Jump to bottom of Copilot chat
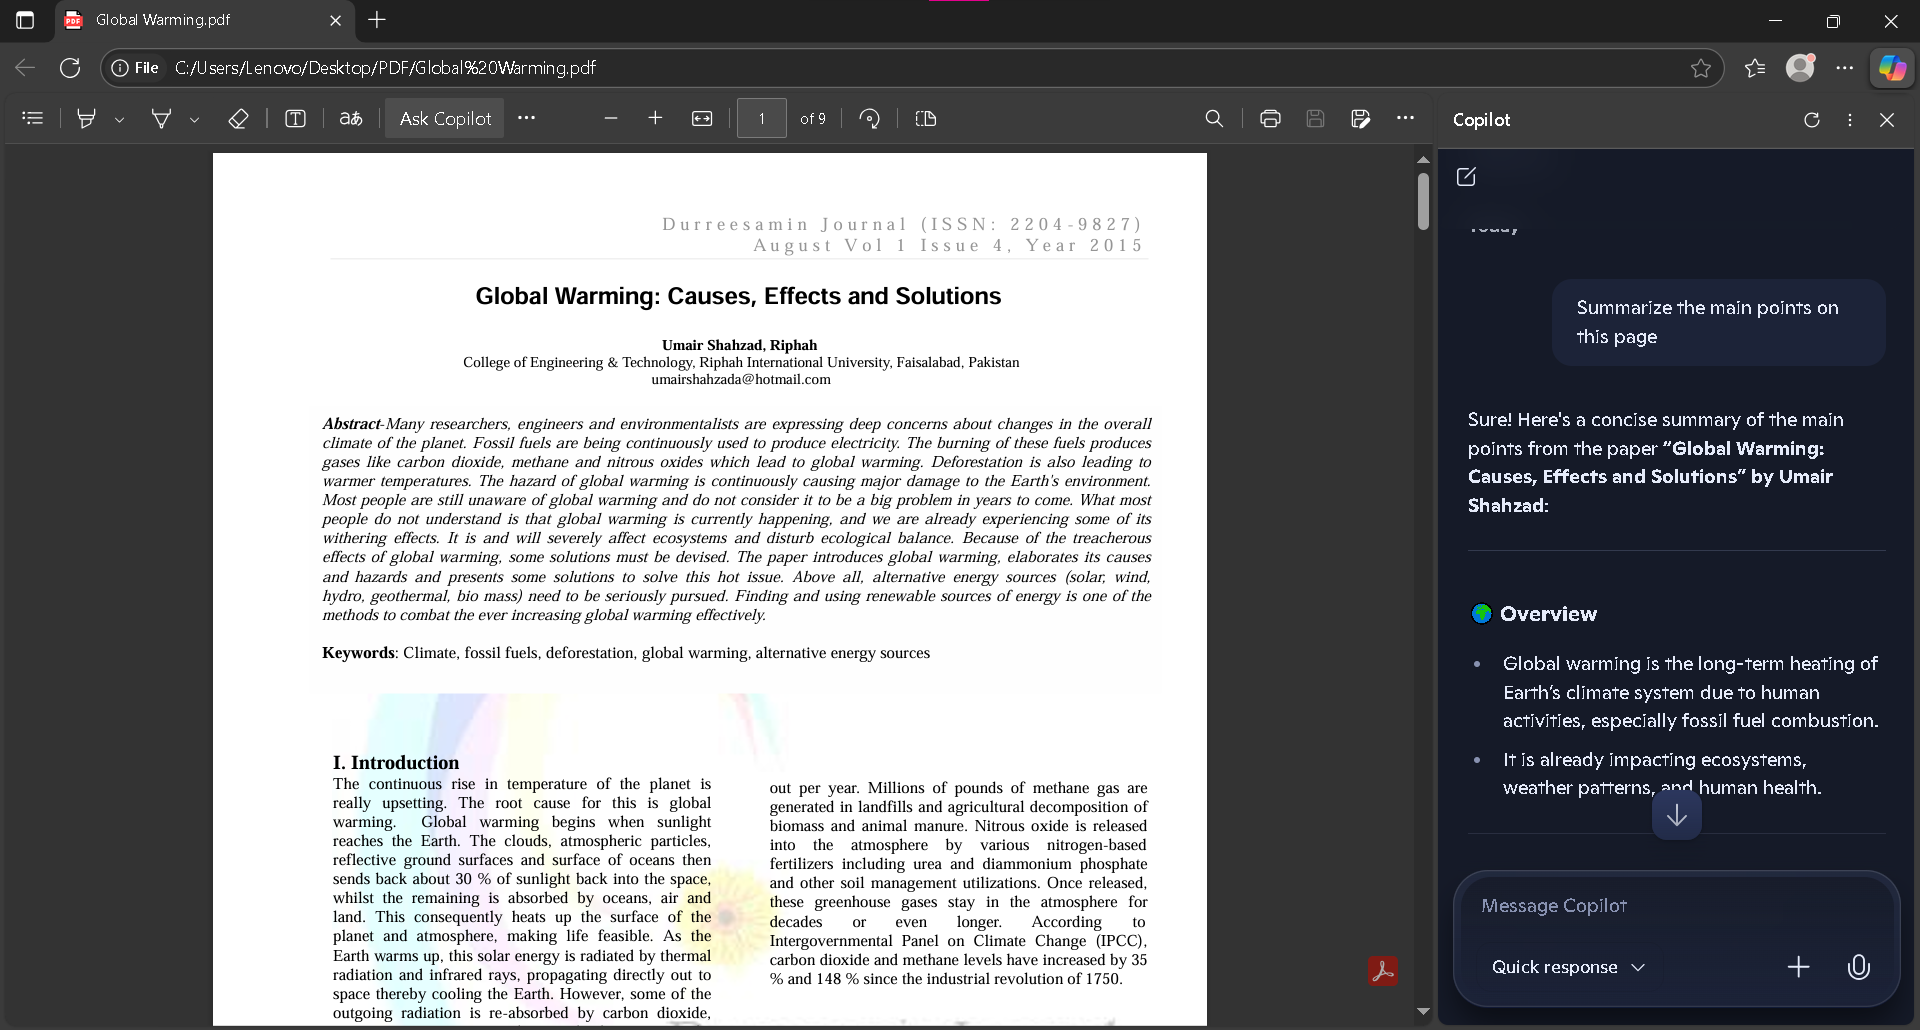 point(1677,816)
